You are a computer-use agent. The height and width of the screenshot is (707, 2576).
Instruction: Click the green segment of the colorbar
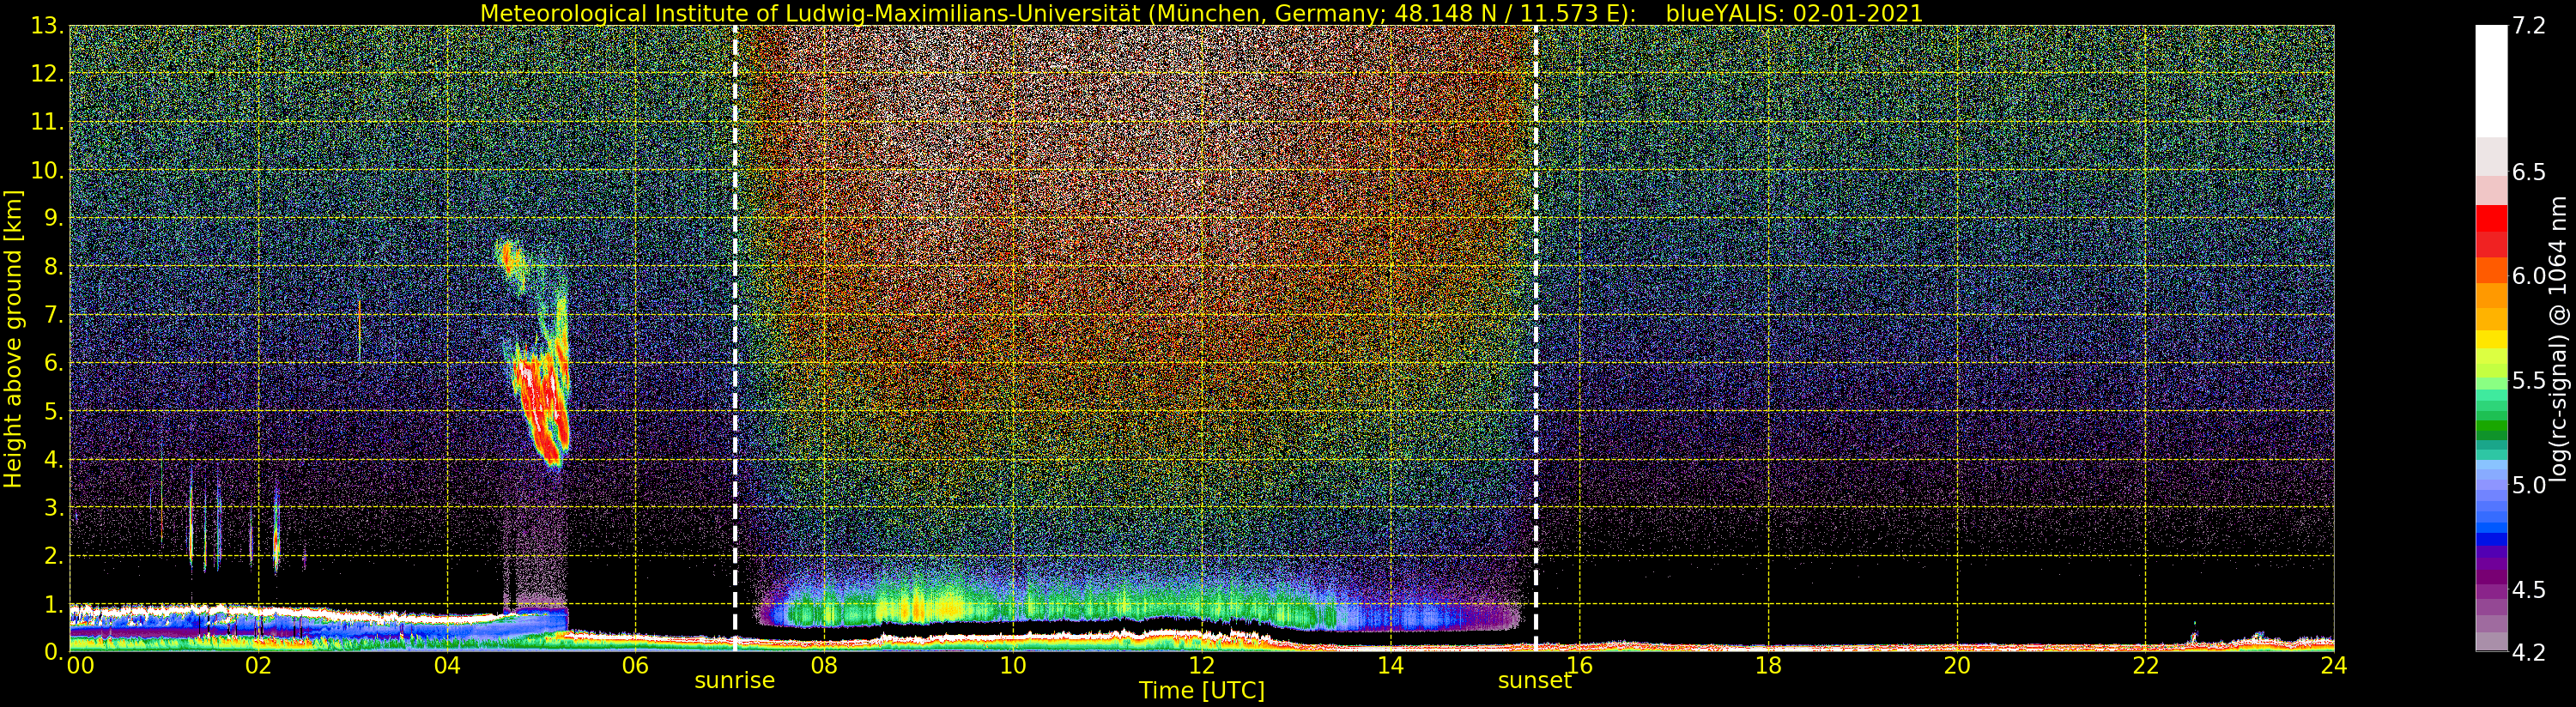(2491, 425)
